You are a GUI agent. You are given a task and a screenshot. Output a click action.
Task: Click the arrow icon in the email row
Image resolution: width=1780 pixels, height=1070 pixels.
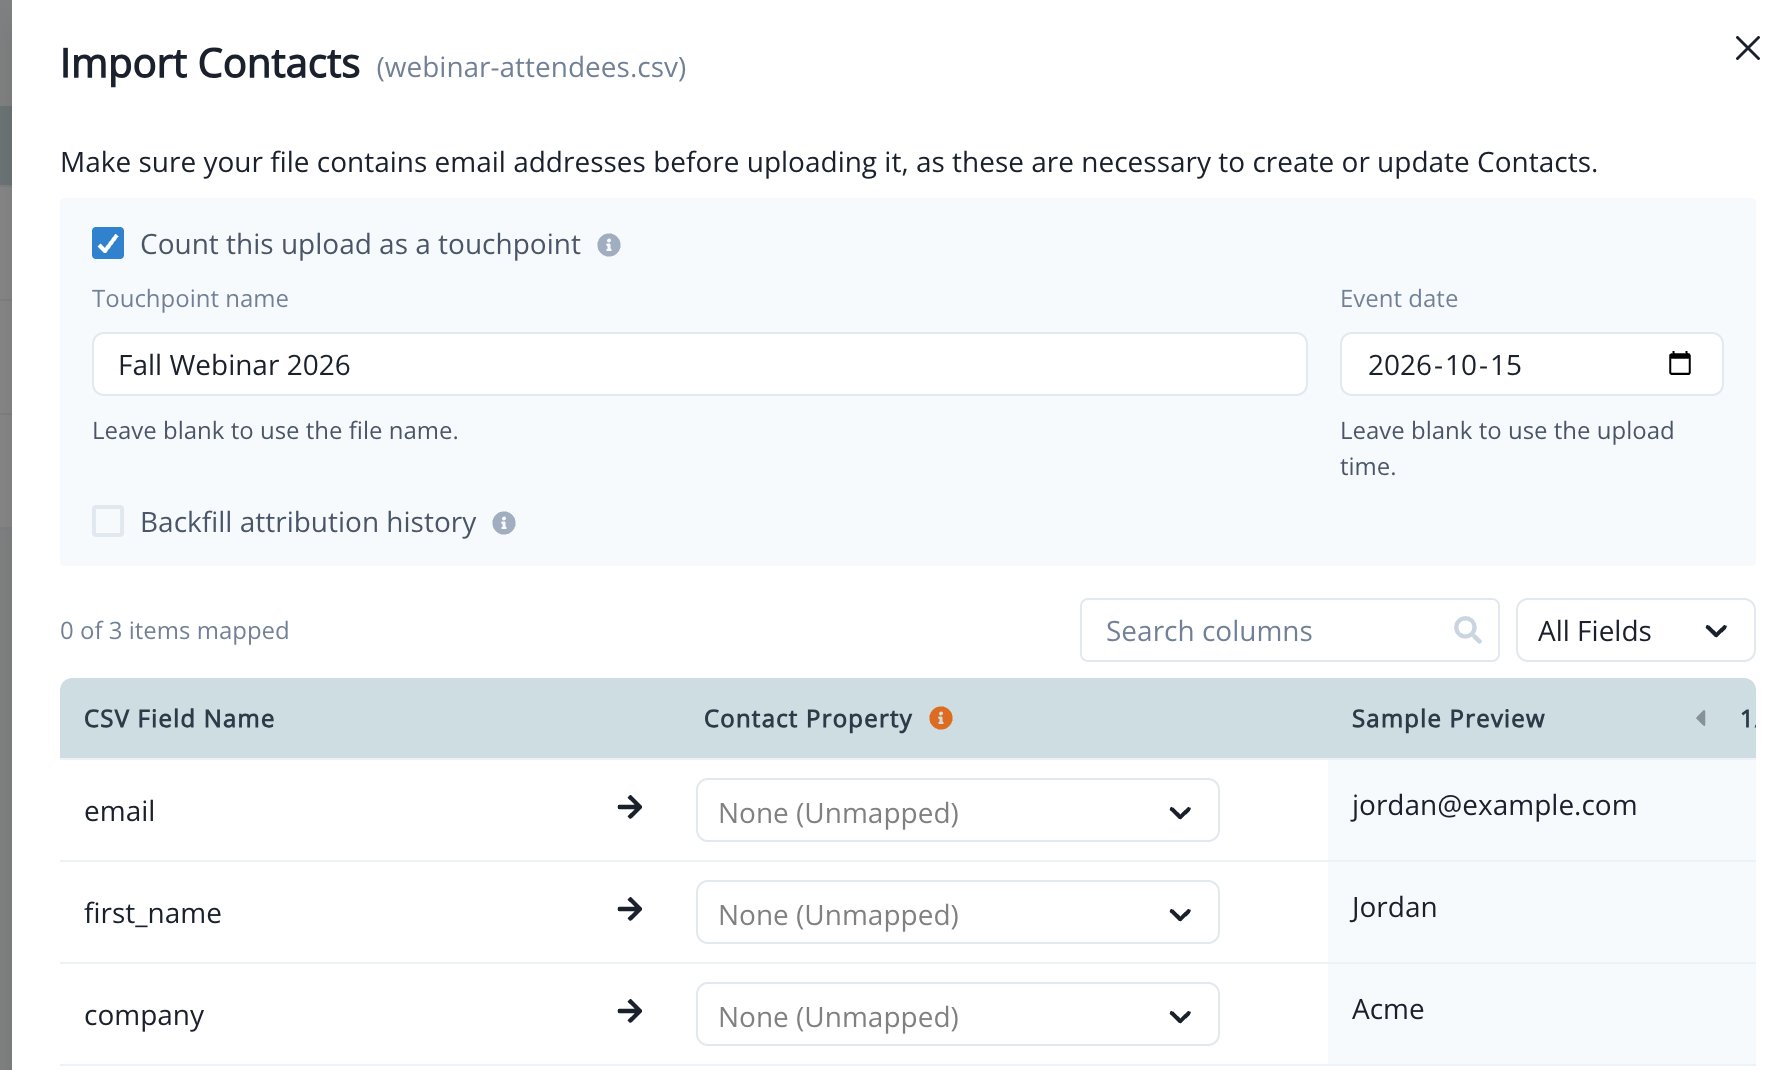coord(630,807)
